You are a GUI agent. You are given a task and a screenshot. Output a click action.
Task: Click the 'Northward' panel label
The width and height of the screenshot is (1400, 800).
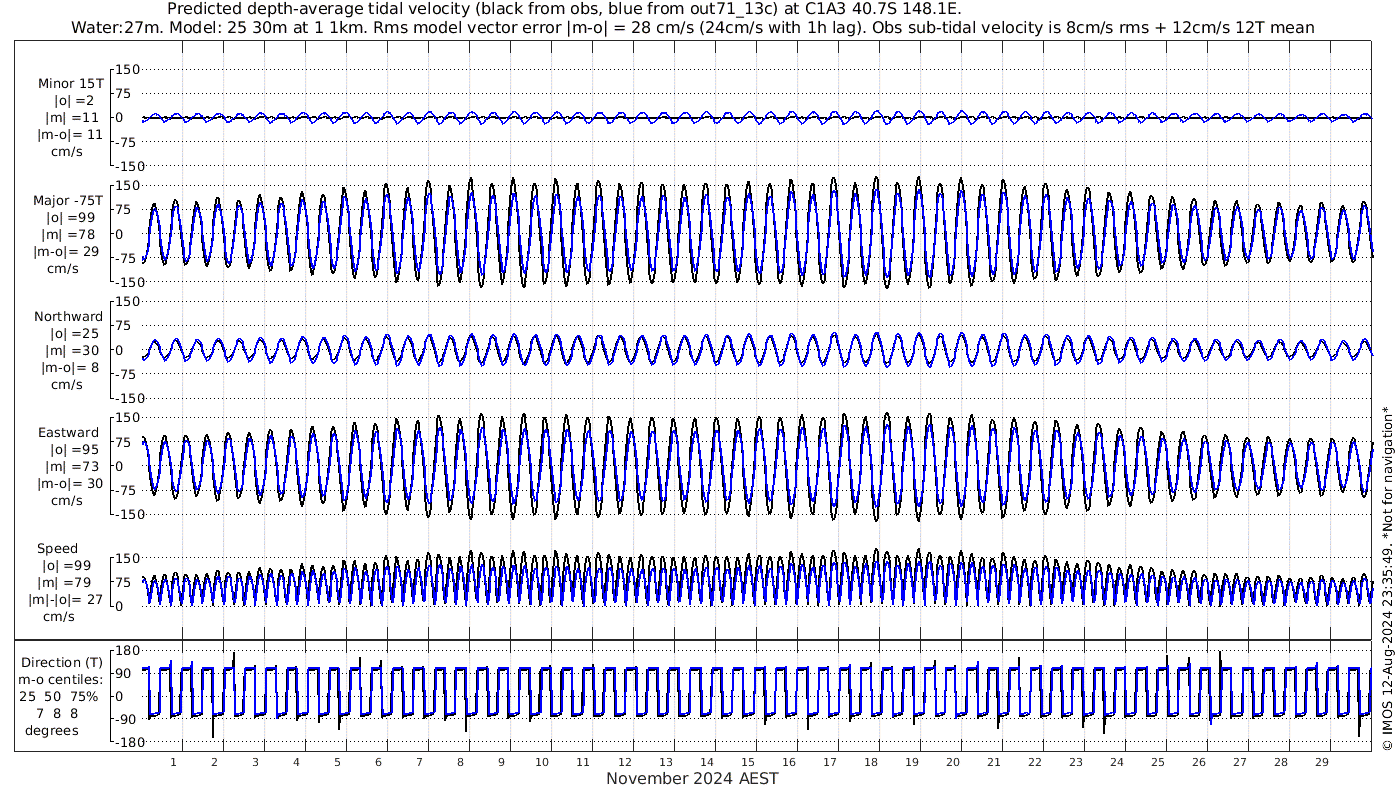pyautogui.click(x=68, y=317)
